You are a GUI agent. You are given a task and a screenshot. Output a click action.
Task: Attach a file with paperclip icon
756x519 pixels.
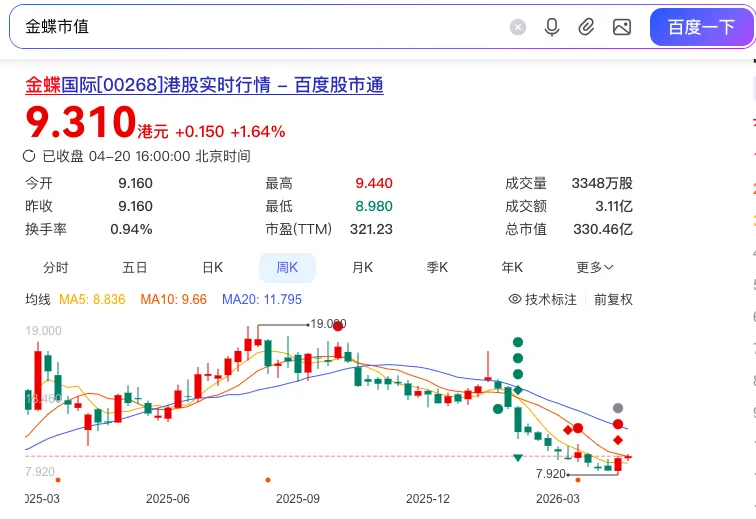(586, 27)
